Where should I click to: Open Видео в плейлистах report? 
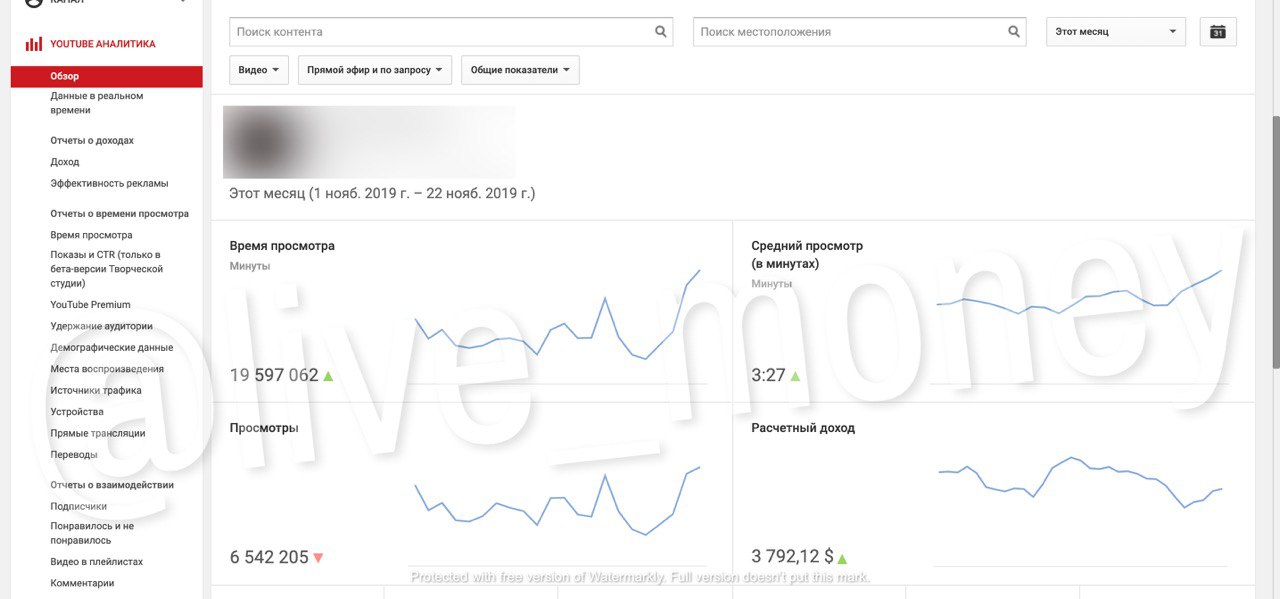click(97, 562)
